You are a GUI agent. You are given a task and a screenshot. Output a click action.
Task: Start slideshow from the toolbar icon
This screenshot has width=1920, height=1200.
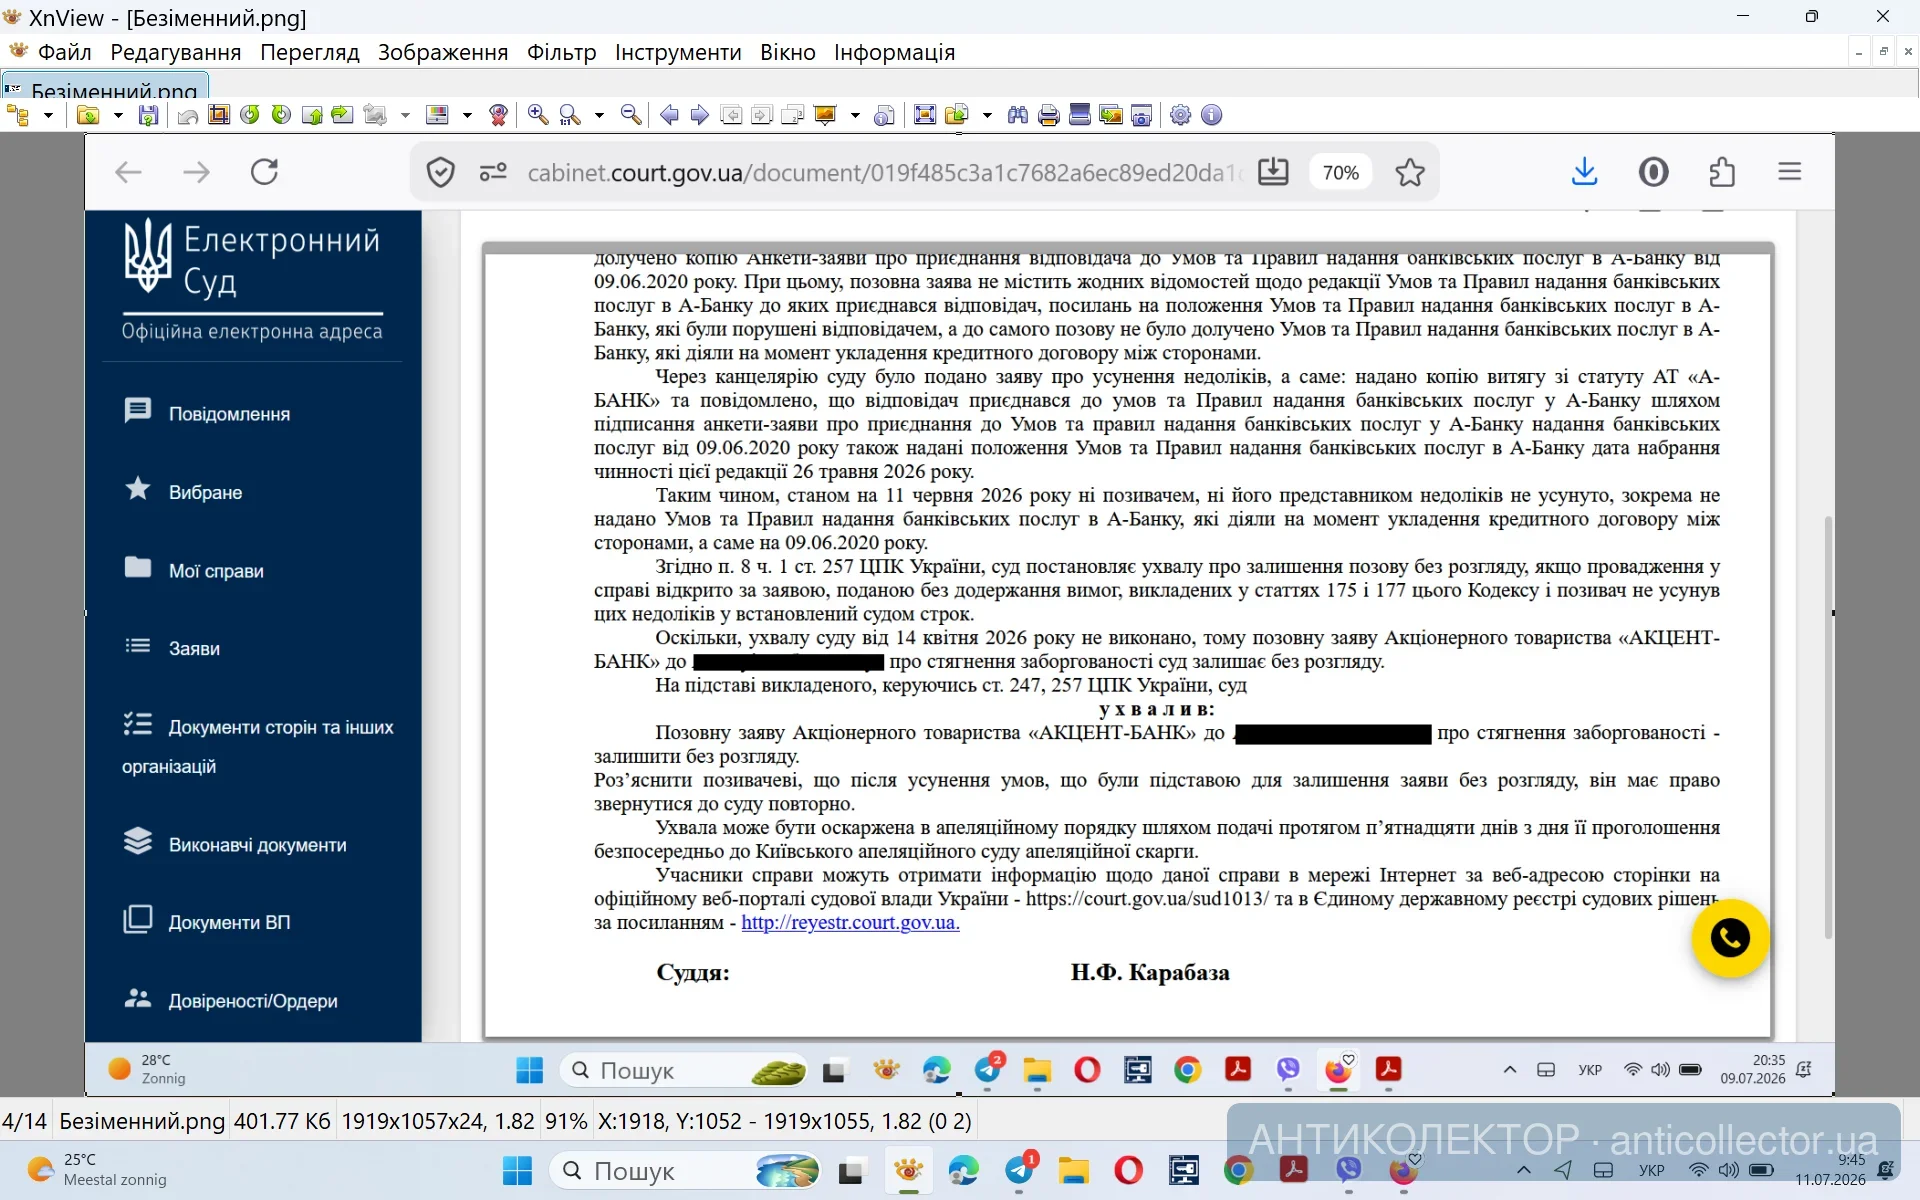click(825, 115)
